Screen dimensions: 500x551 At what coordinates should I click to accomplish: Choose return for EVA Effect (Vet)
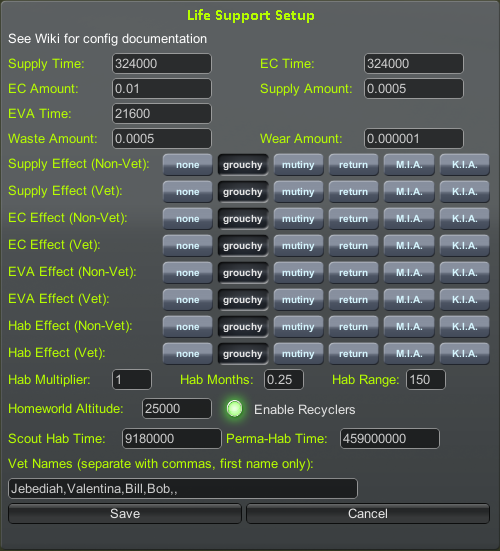(353, 299)
